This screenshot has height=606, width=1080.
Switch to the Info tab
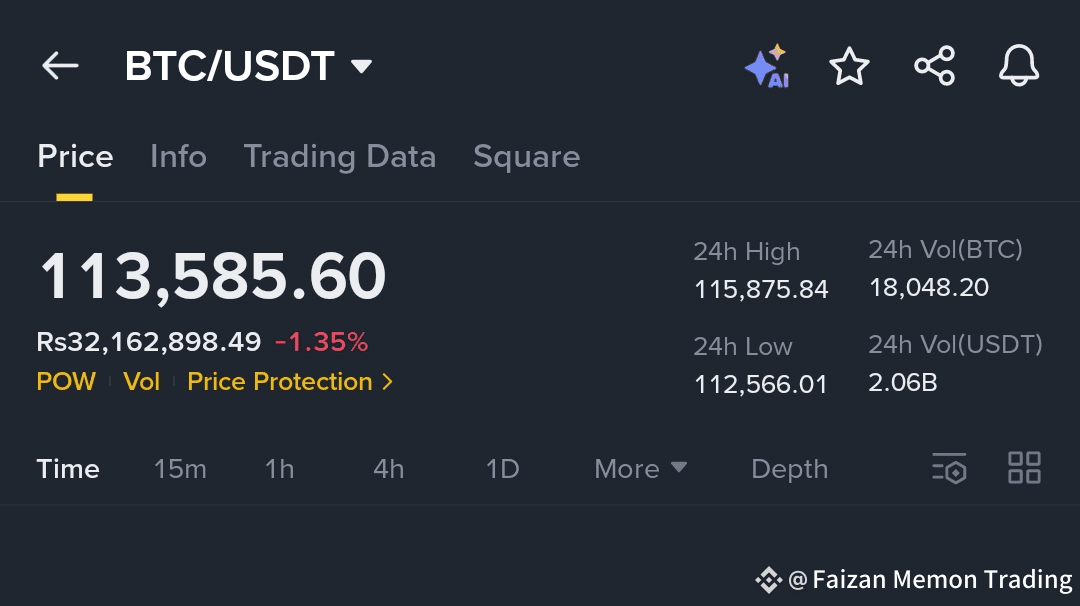pyautogui.click(x=178, y=157)
